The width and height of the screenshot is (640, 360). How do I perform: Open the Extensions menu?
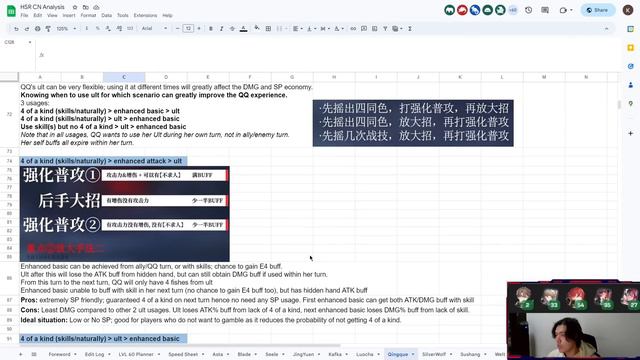pos(145,16)
